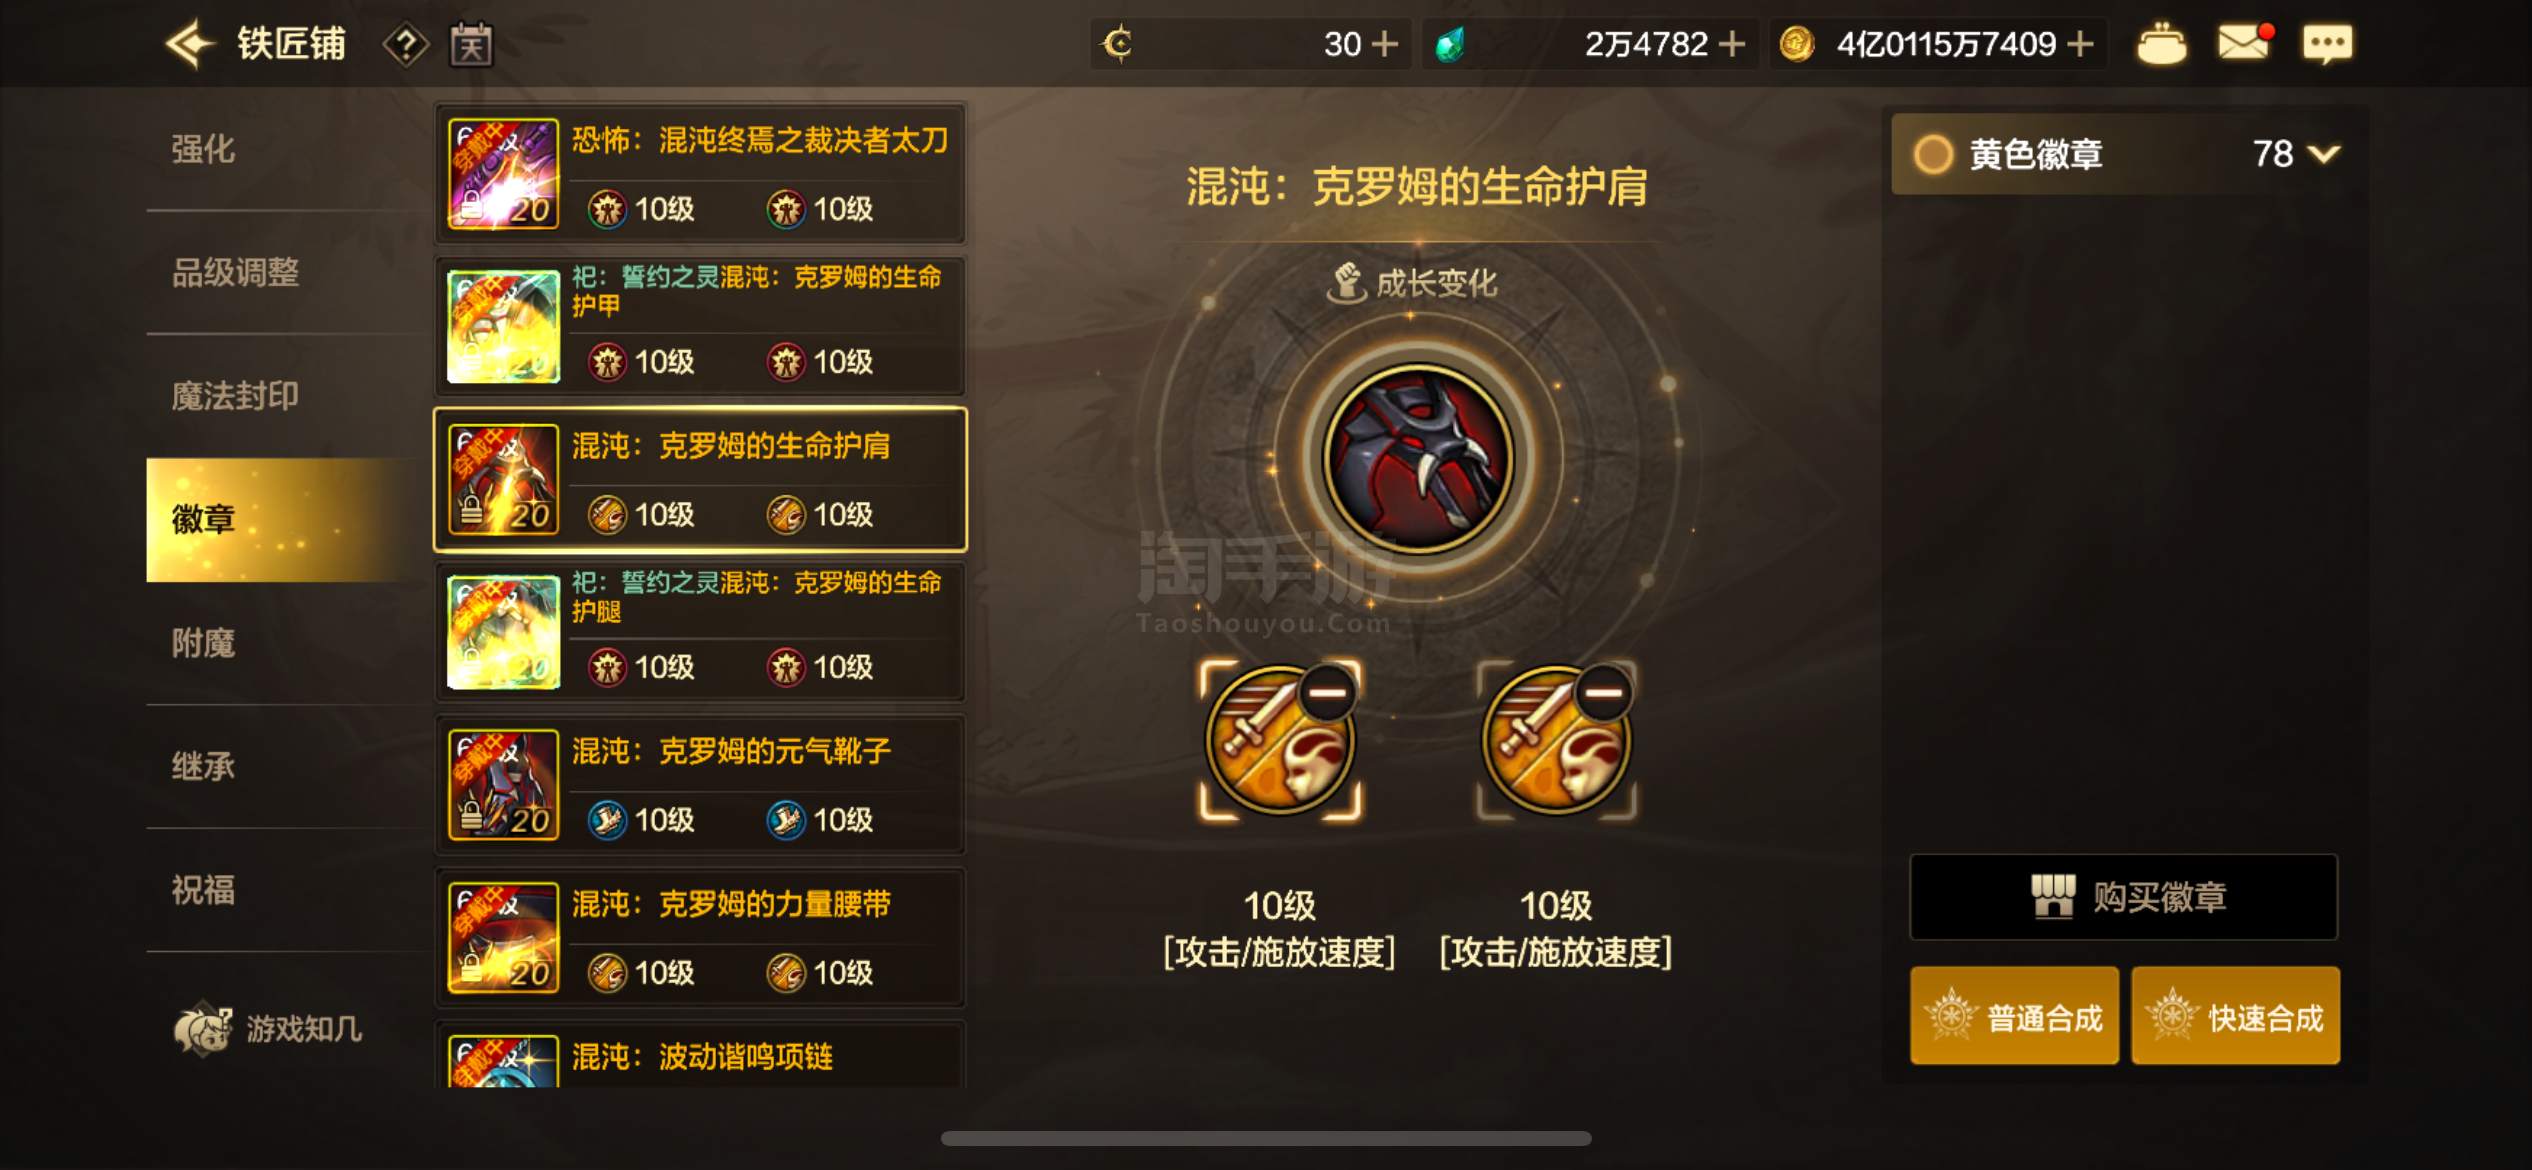Click the 购买徽章 button
This screenshot has width=2532, height=1170.
coord(2124,897)
